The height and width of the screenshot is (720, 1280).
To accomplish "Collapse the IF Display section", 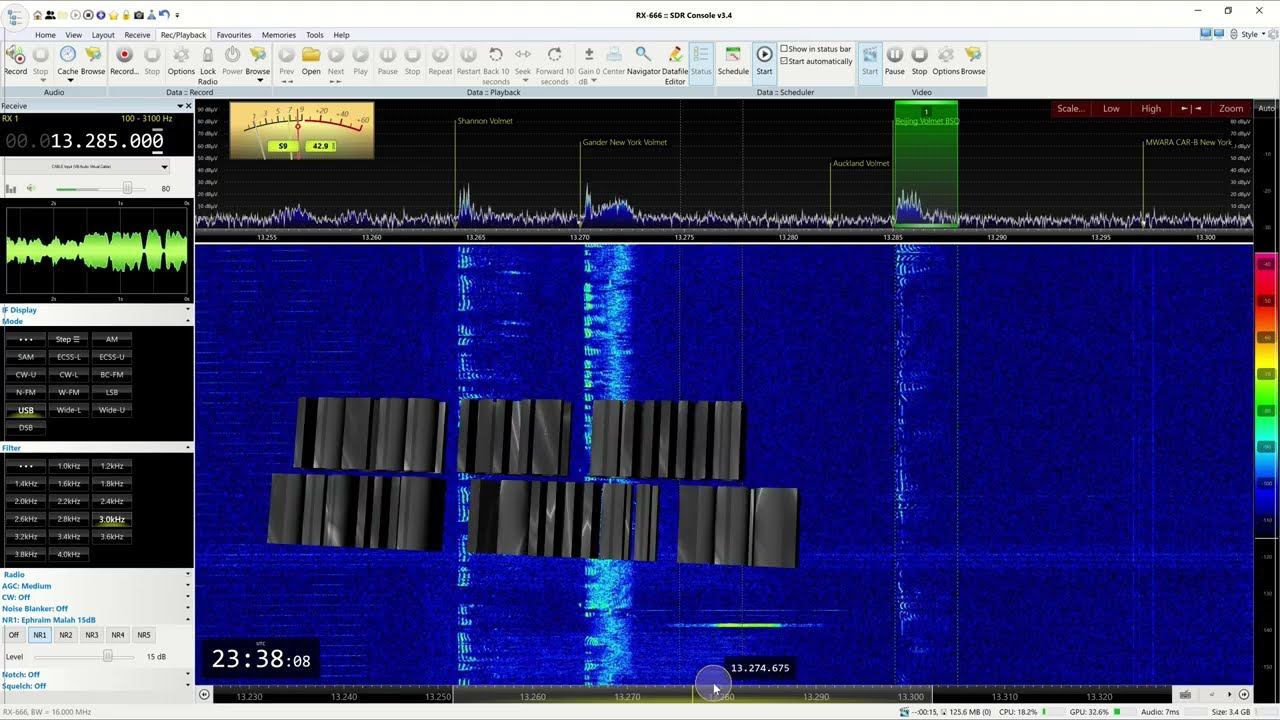I will point(188,310).
